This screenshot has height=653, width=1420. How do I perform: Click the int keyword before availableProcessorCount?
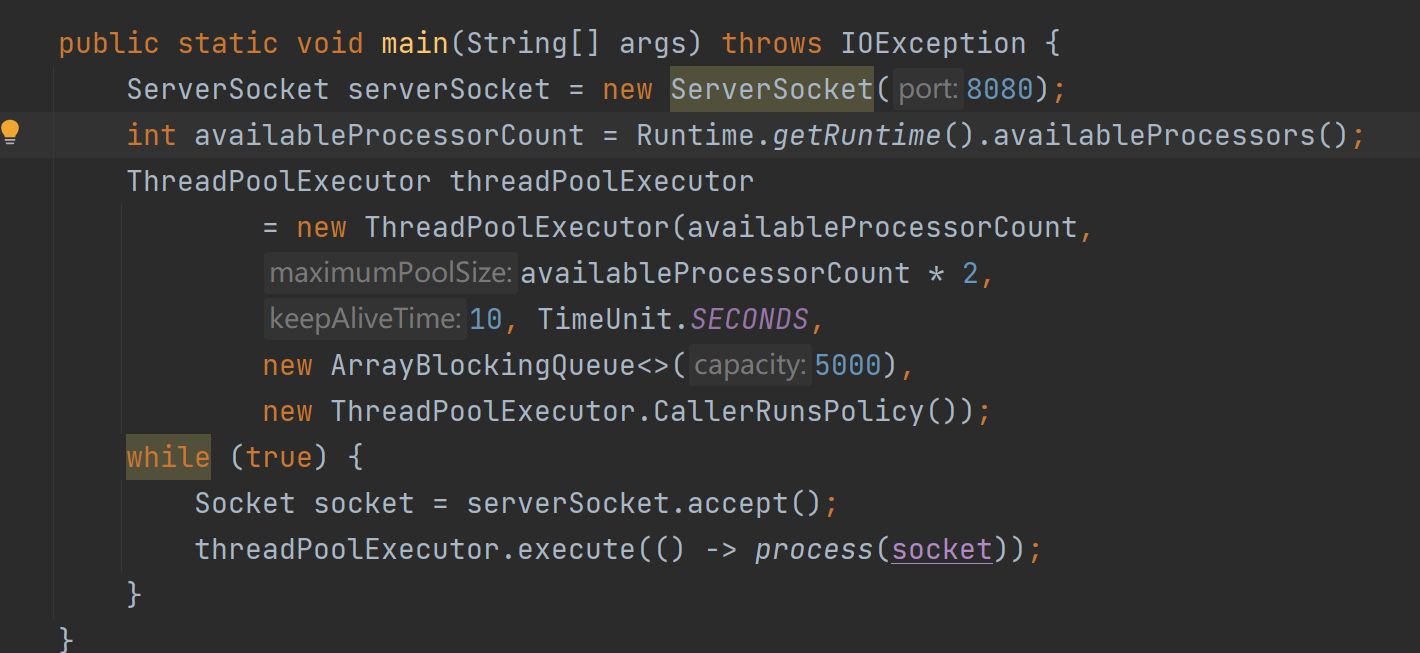151,135
